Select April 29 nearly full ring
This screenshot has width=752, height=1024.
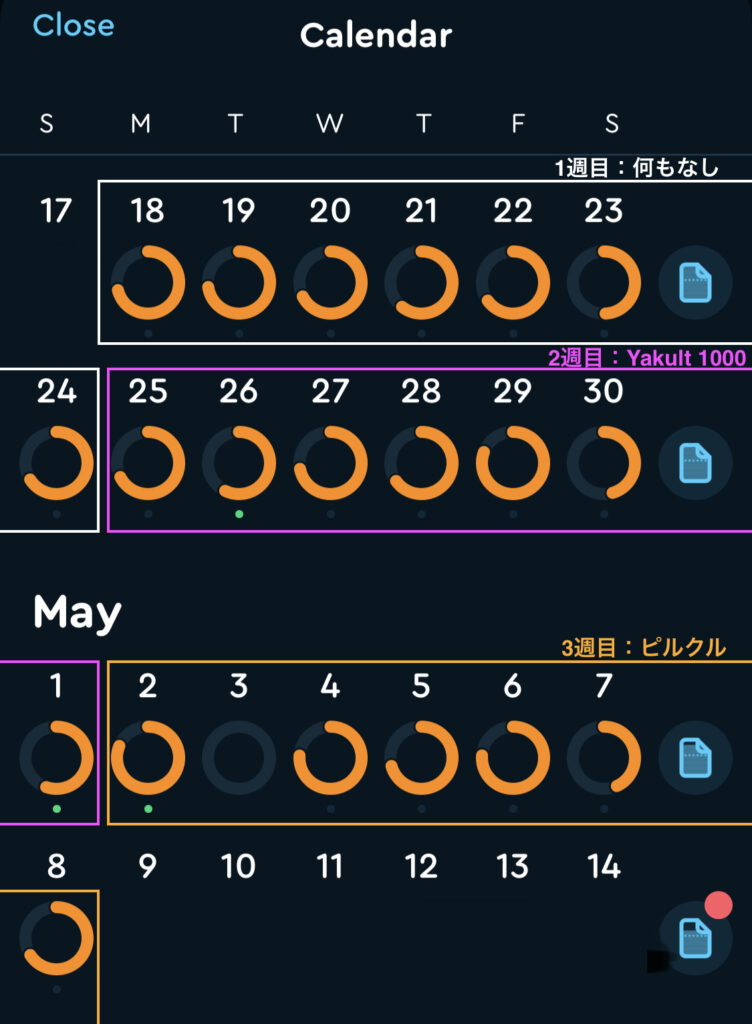point(512,463)
